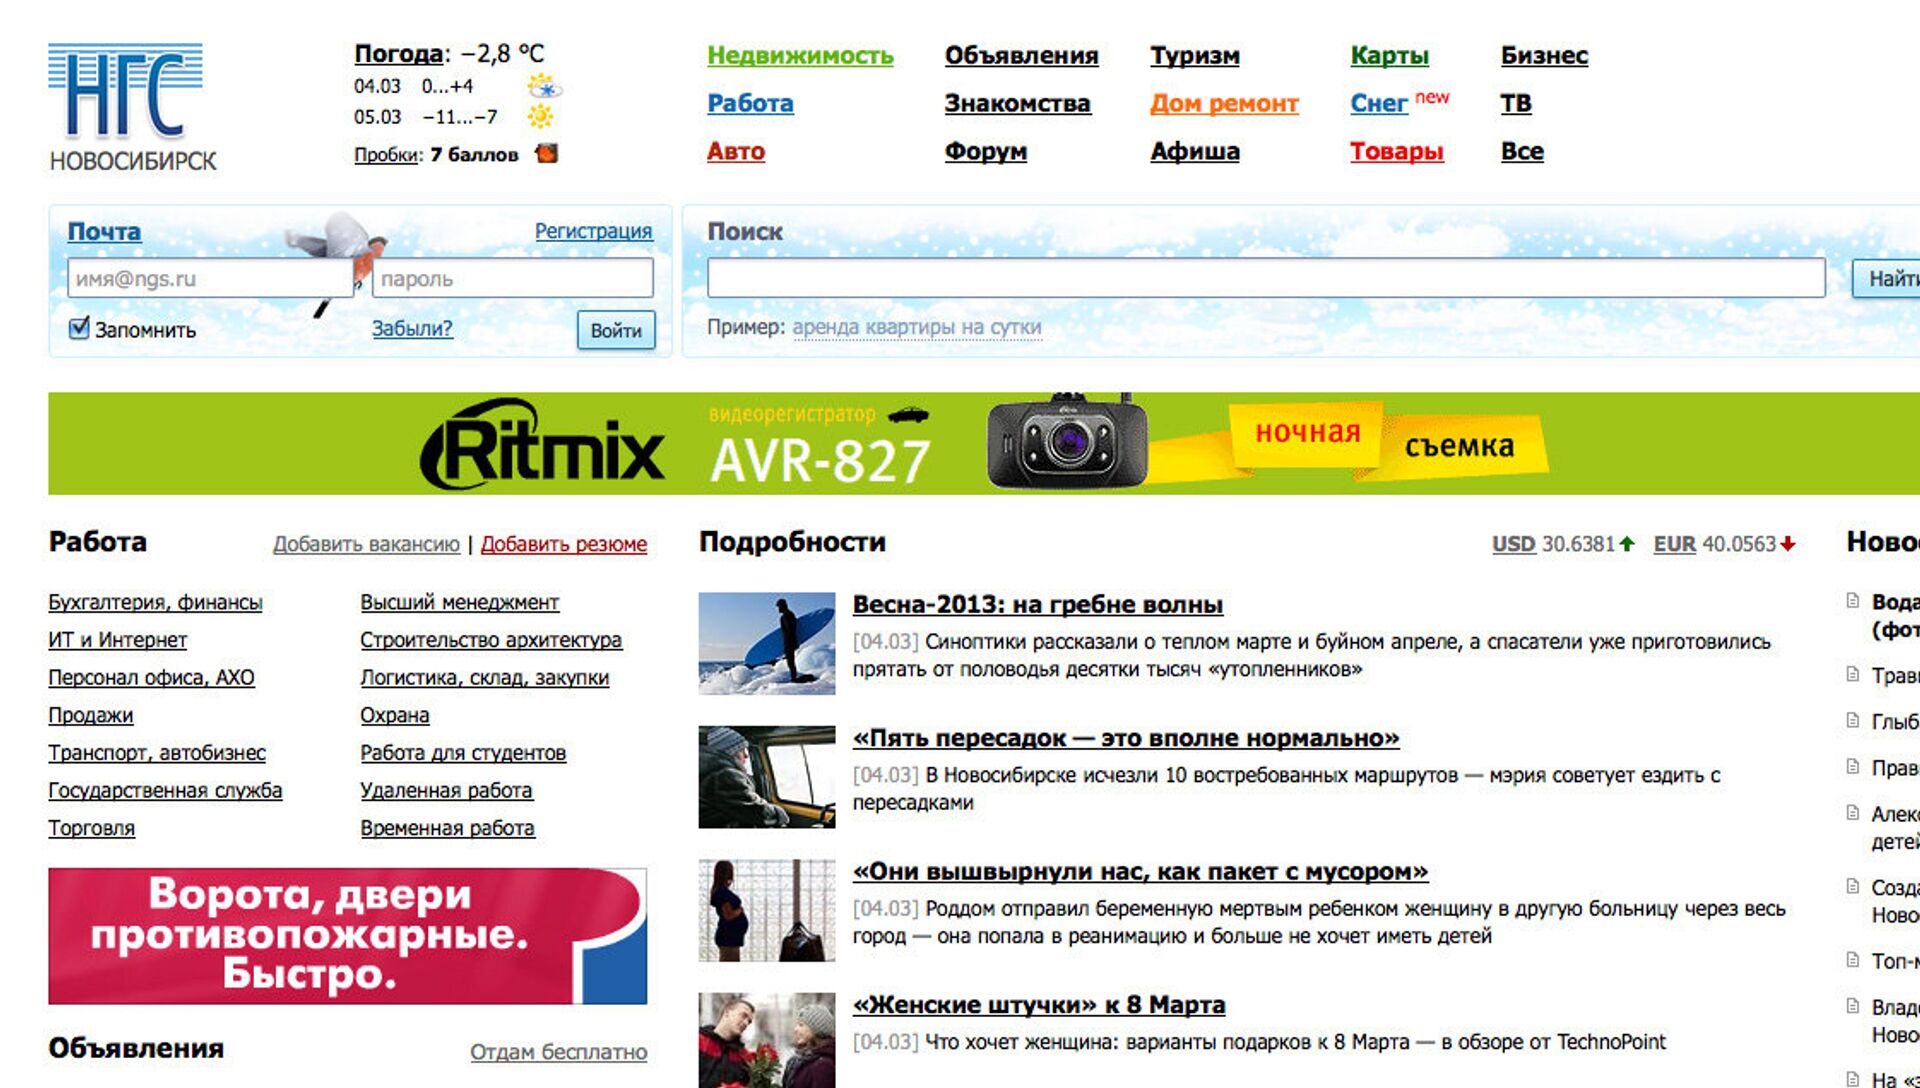Screen dimensions: 1920x1088
Task: Click document icon beside 'Алек' news item
Action: tap(1852, 812)
